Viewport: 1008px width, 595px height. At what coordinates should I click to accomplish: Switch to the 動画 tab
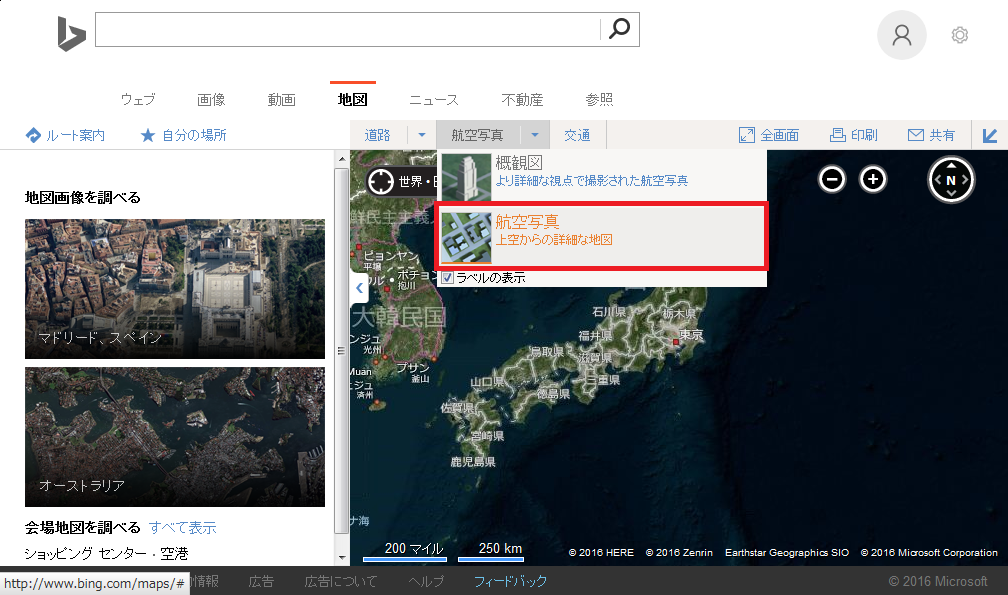click(x=282, y=100)
